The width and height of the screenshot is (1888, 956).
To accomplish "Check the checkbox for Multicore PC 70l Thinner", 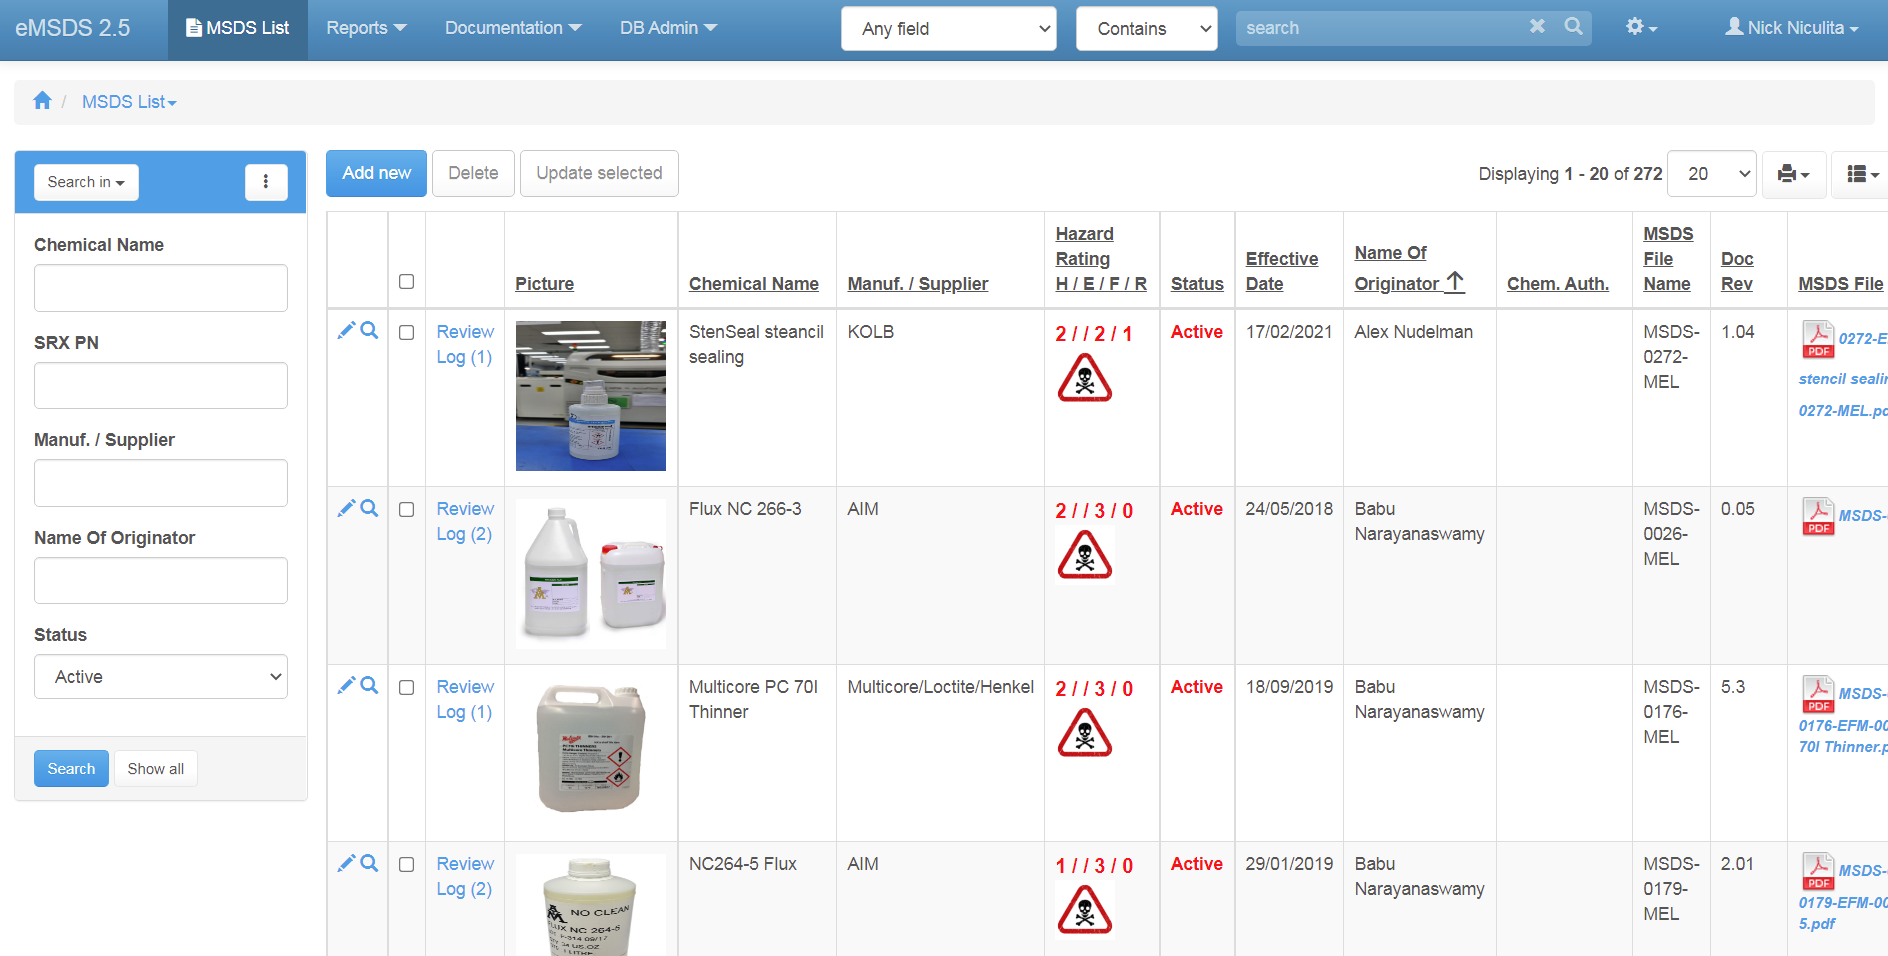I will [x=406, y=687].
